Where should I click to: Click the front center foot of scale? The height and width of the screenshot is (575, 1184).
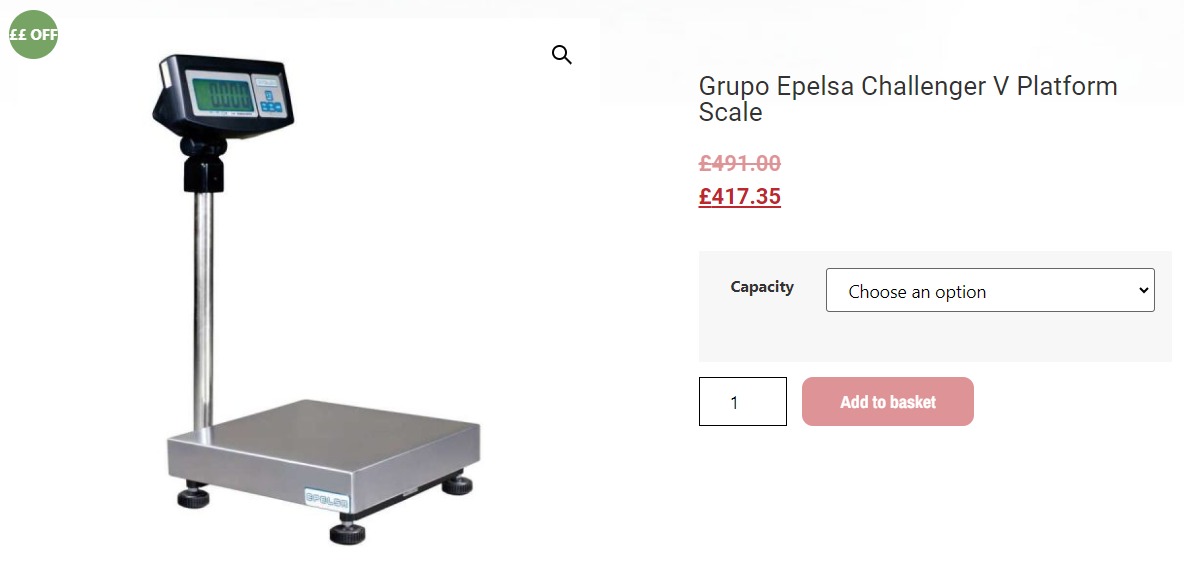click(348, 529)
